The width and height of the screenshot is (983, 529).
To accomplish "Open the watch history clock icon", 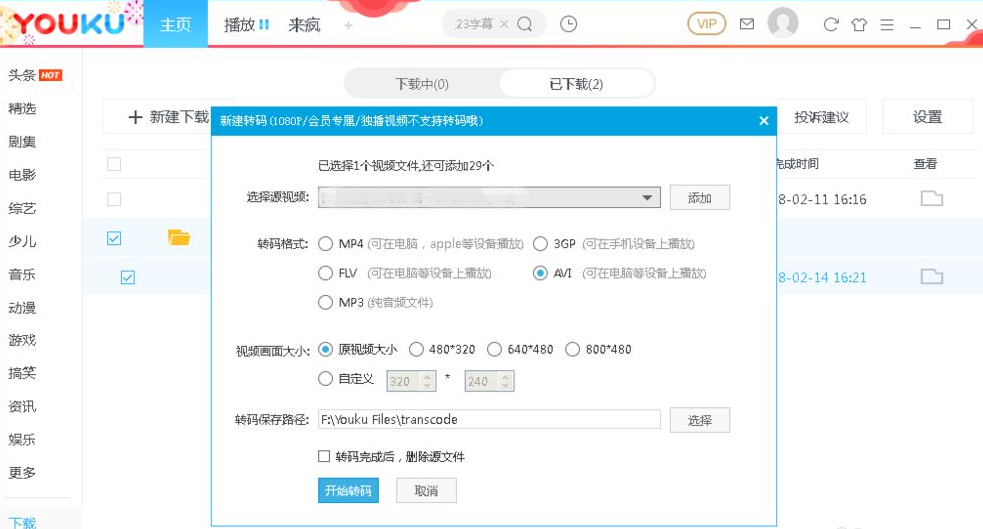I will pyautogui.click(x=568, y=24).
